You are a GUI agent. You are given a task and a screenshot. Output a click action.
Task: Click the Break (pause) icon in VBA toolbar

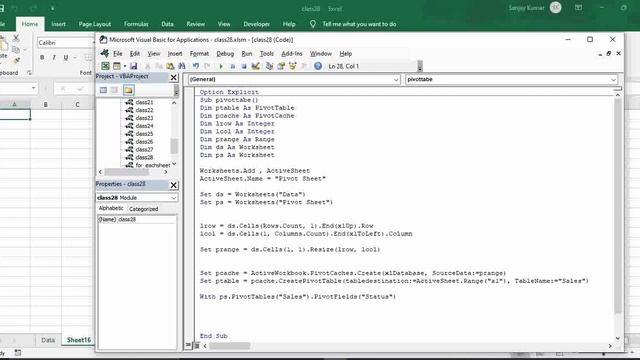point(232,66)
